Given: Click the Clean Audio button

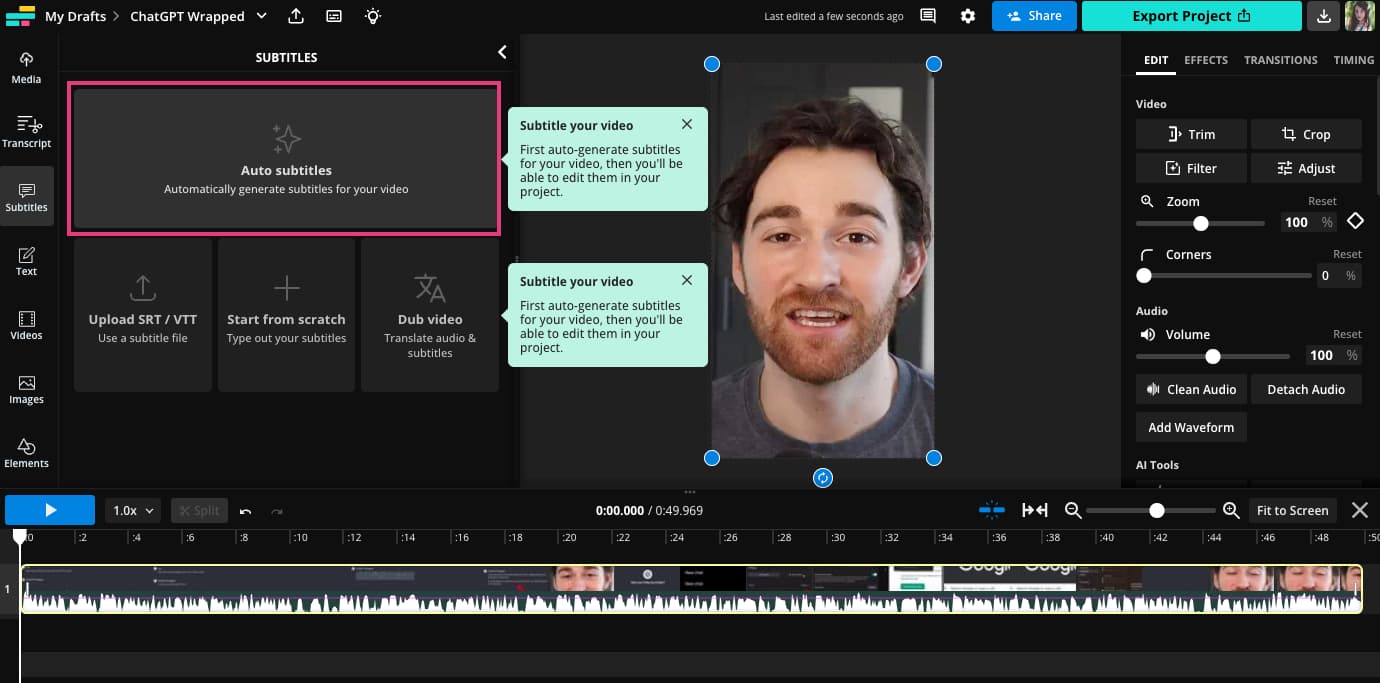Looking at the screenshot, I should coord(1191,389).
